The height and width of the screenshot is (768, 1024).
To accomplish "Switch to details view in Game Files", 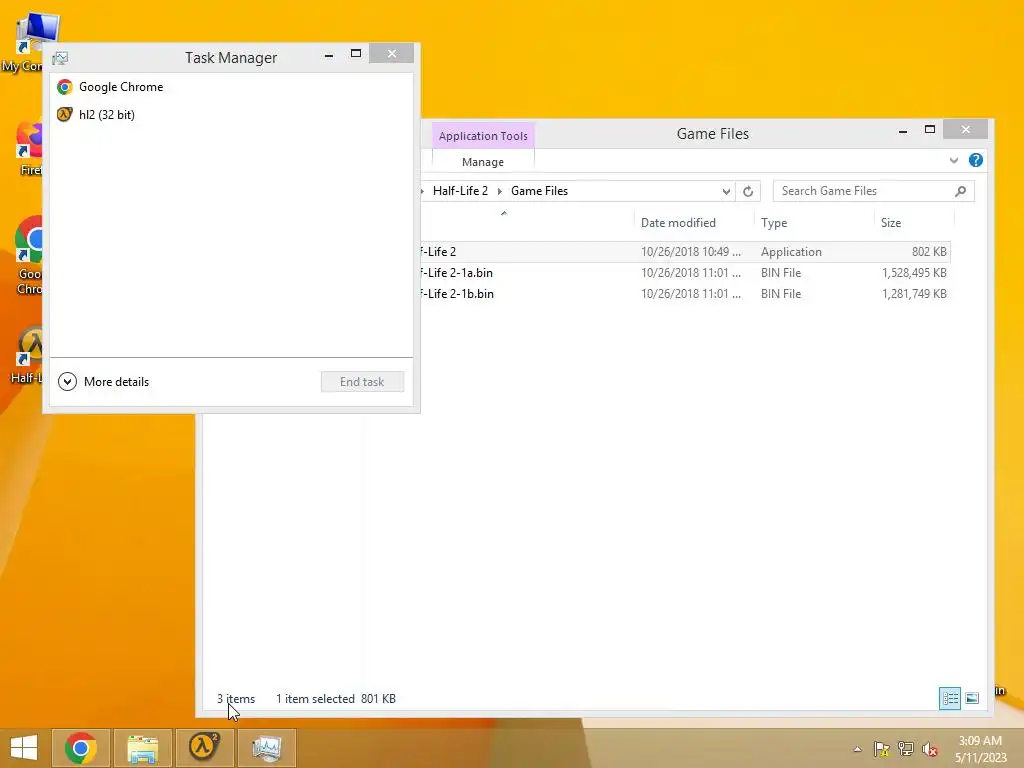I will tap(950, 698).
